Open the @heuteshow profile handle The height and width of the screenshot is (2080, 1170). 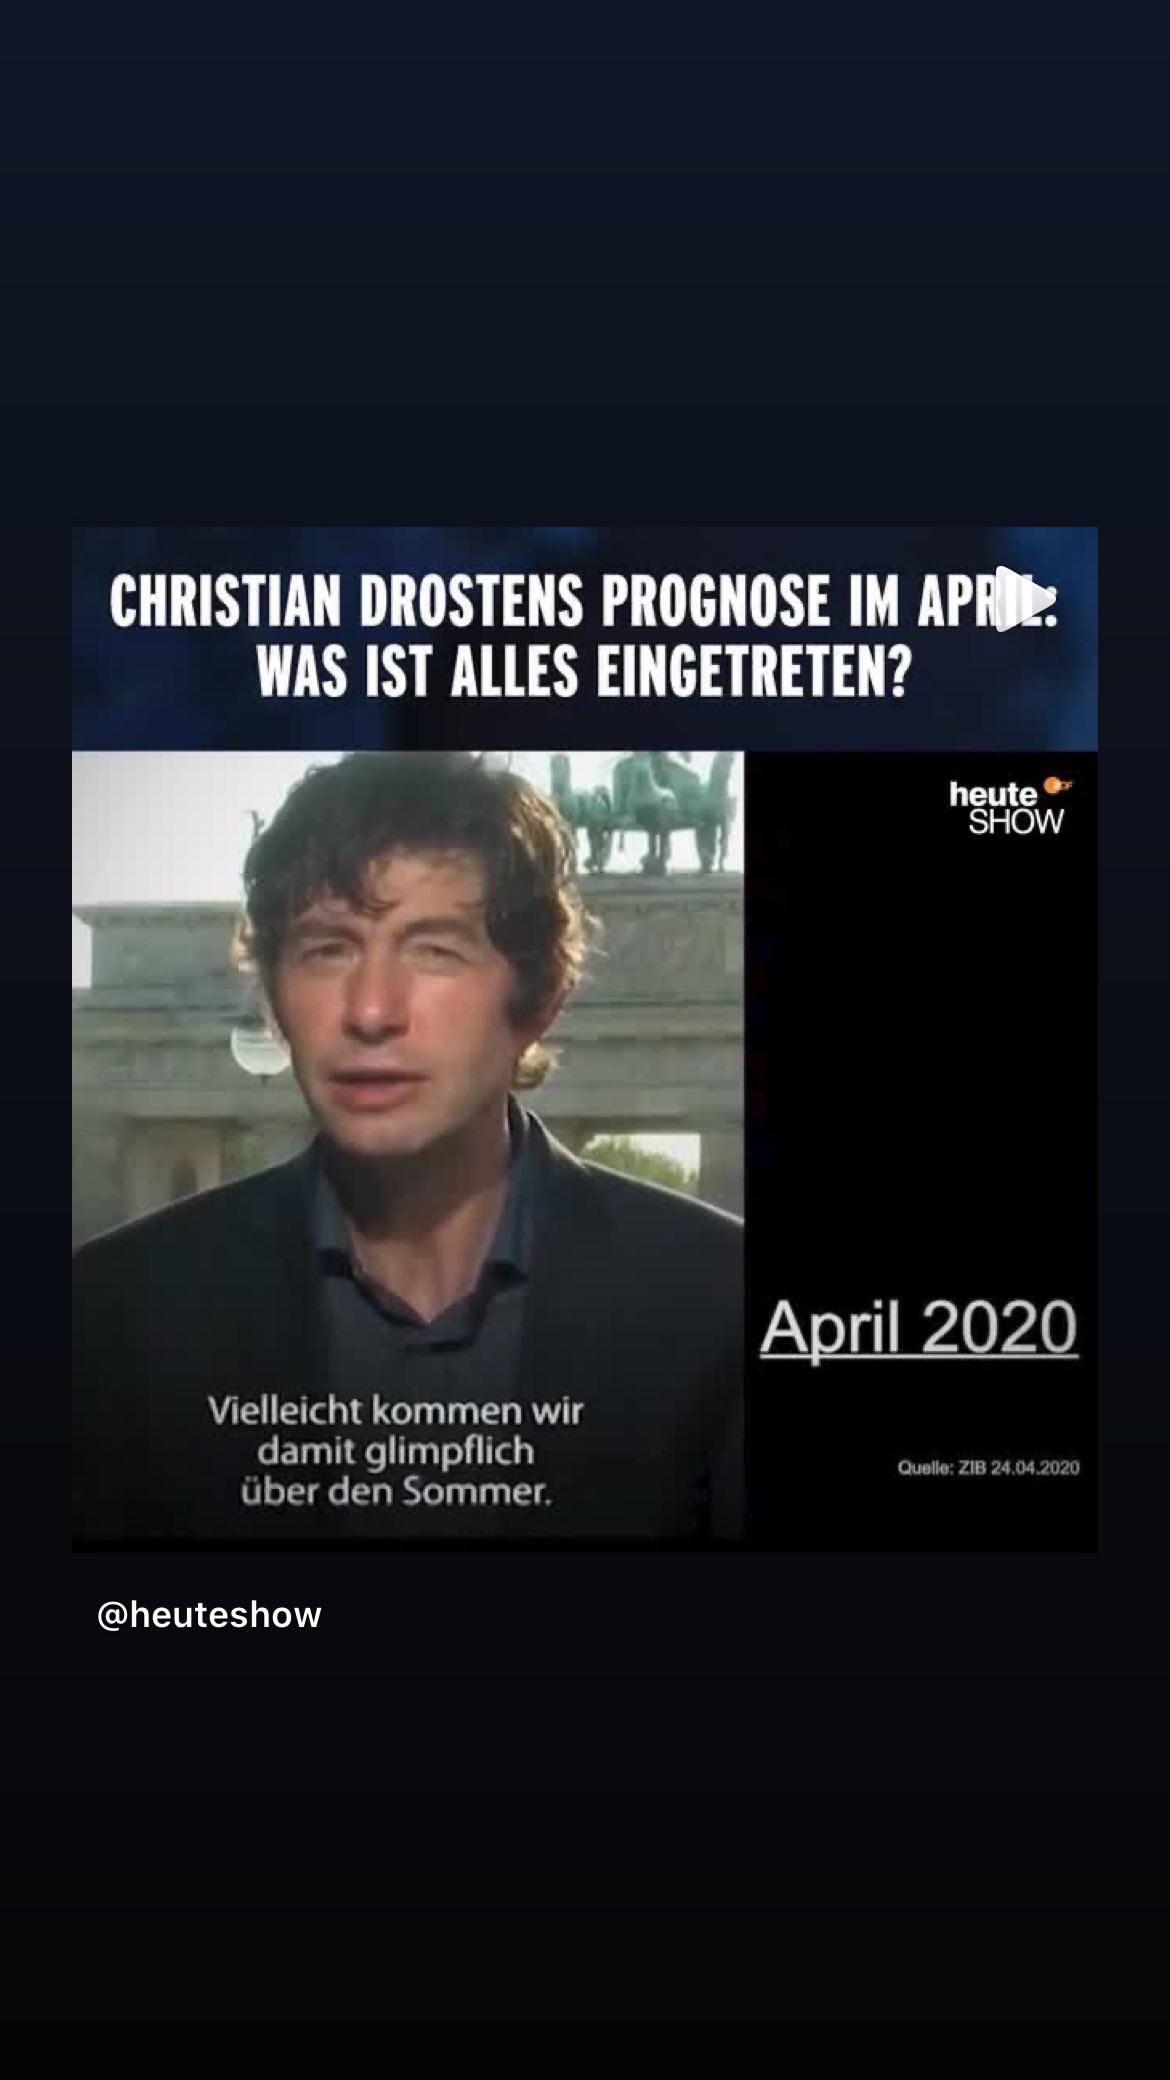pos(209,1615)
